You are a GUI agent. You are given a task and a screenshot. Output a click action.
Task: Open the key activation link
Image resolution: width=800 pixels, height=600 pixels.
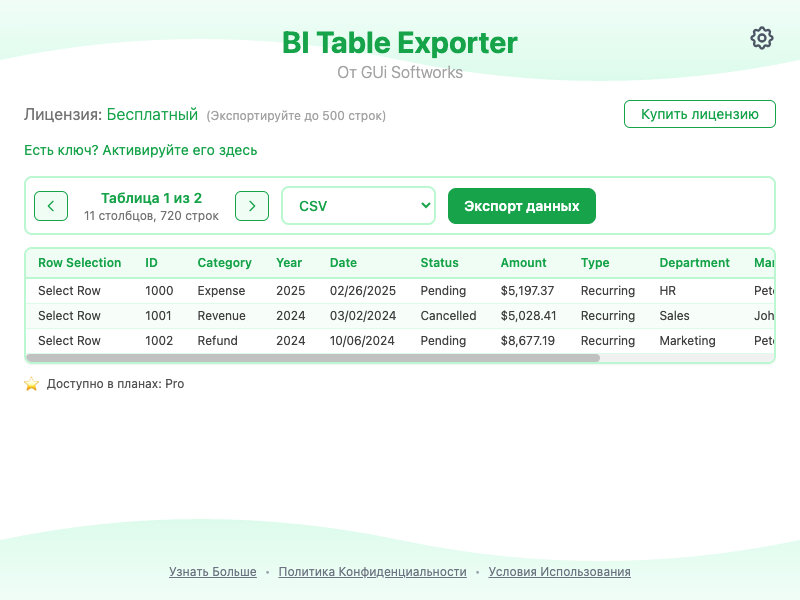pyautogui.click(x=141, y=150)
